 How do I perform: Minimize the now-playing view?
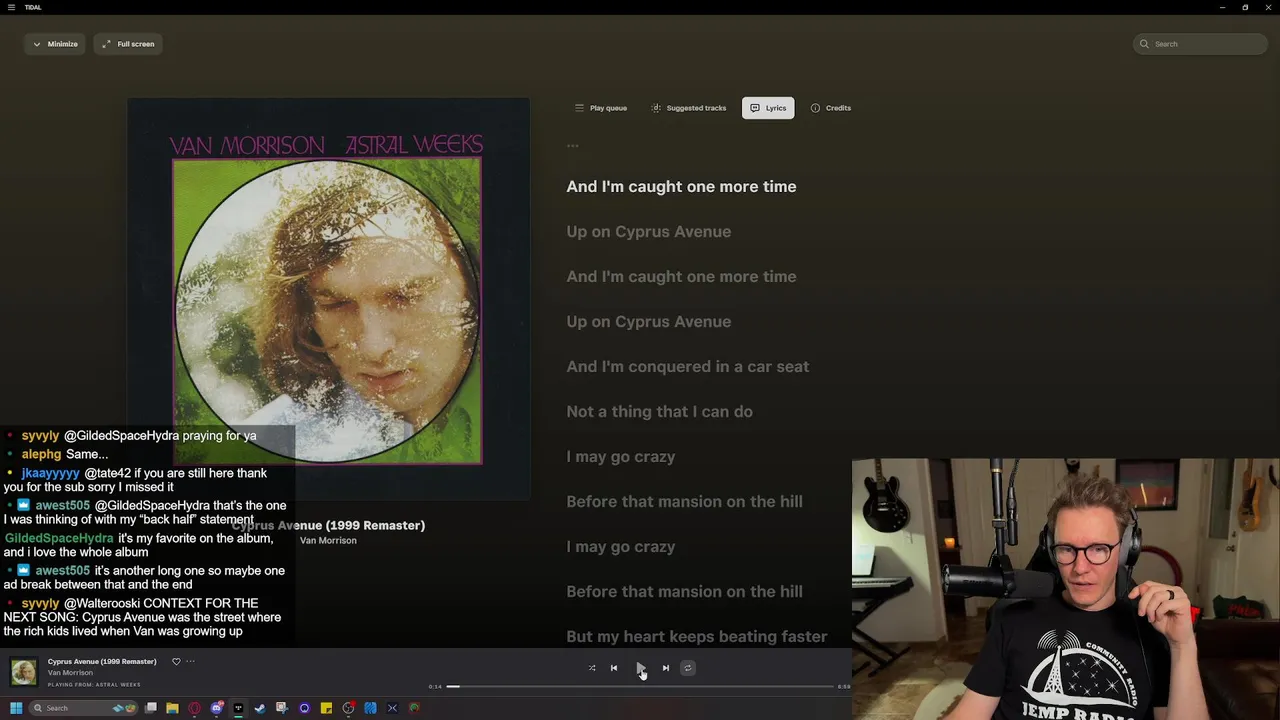click(54, 44)
